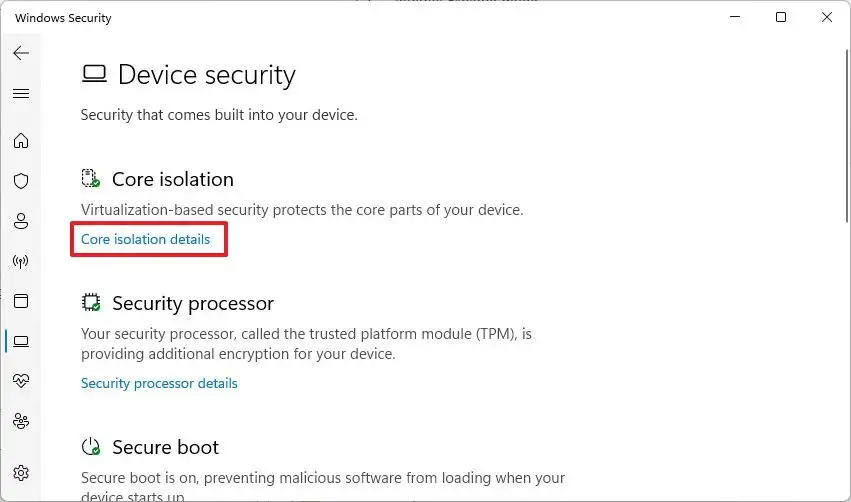The height and width of the screenshot is (502, 851).
Task: Click the Secure boot power icon
Action: click(x=91, y=447)
